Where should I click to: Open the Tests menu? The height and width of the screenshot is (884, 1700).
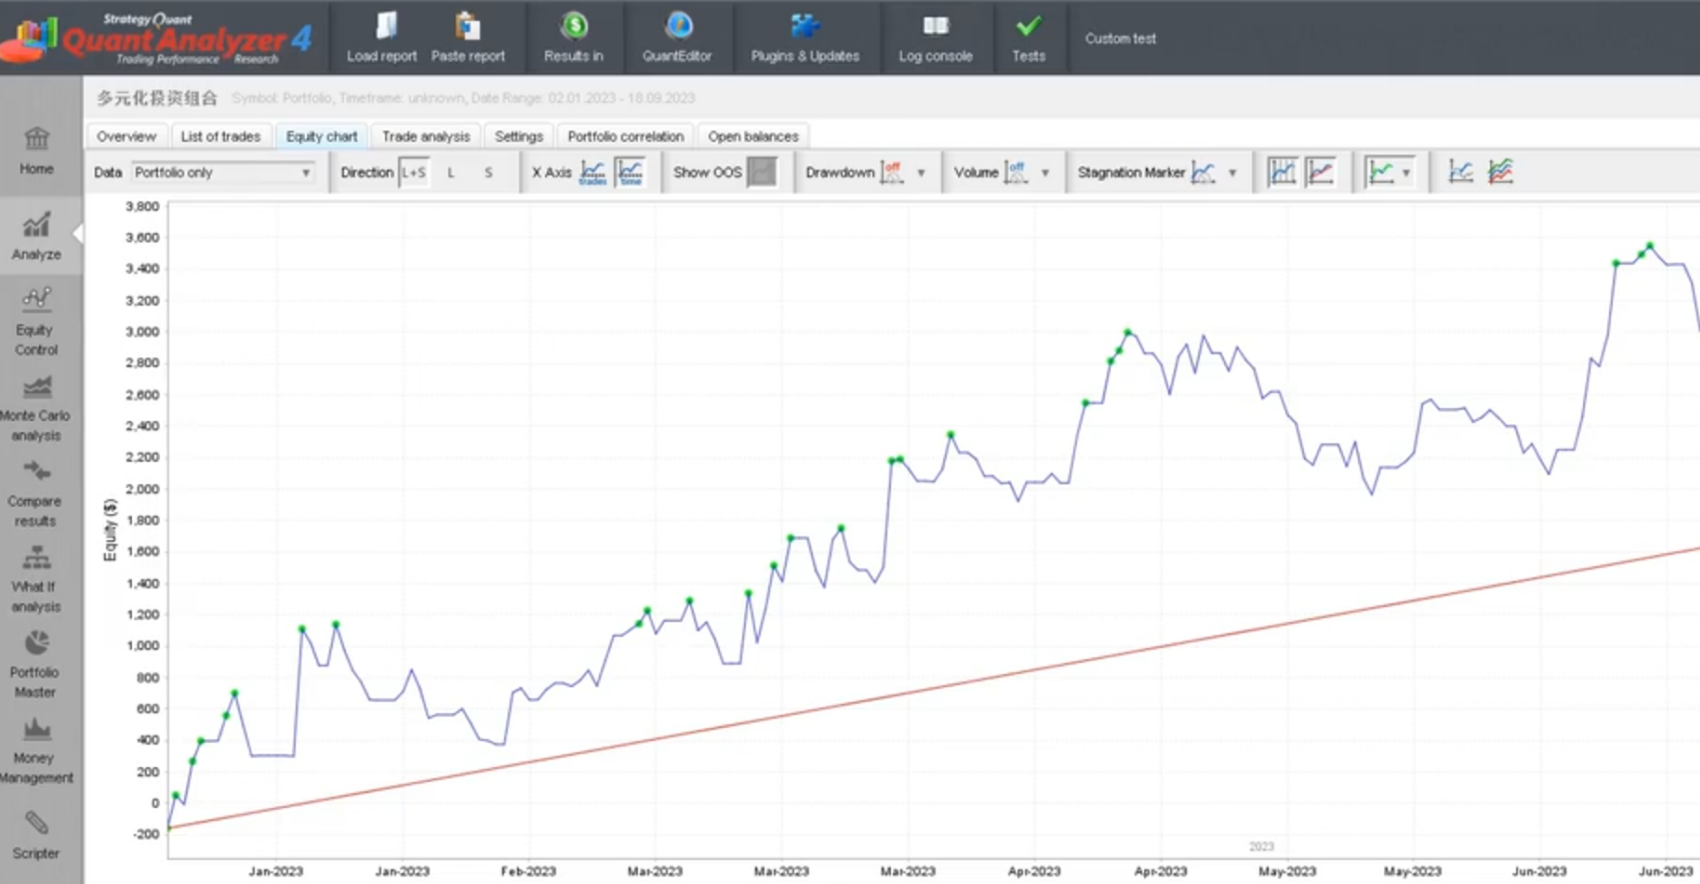point(1029,38)
